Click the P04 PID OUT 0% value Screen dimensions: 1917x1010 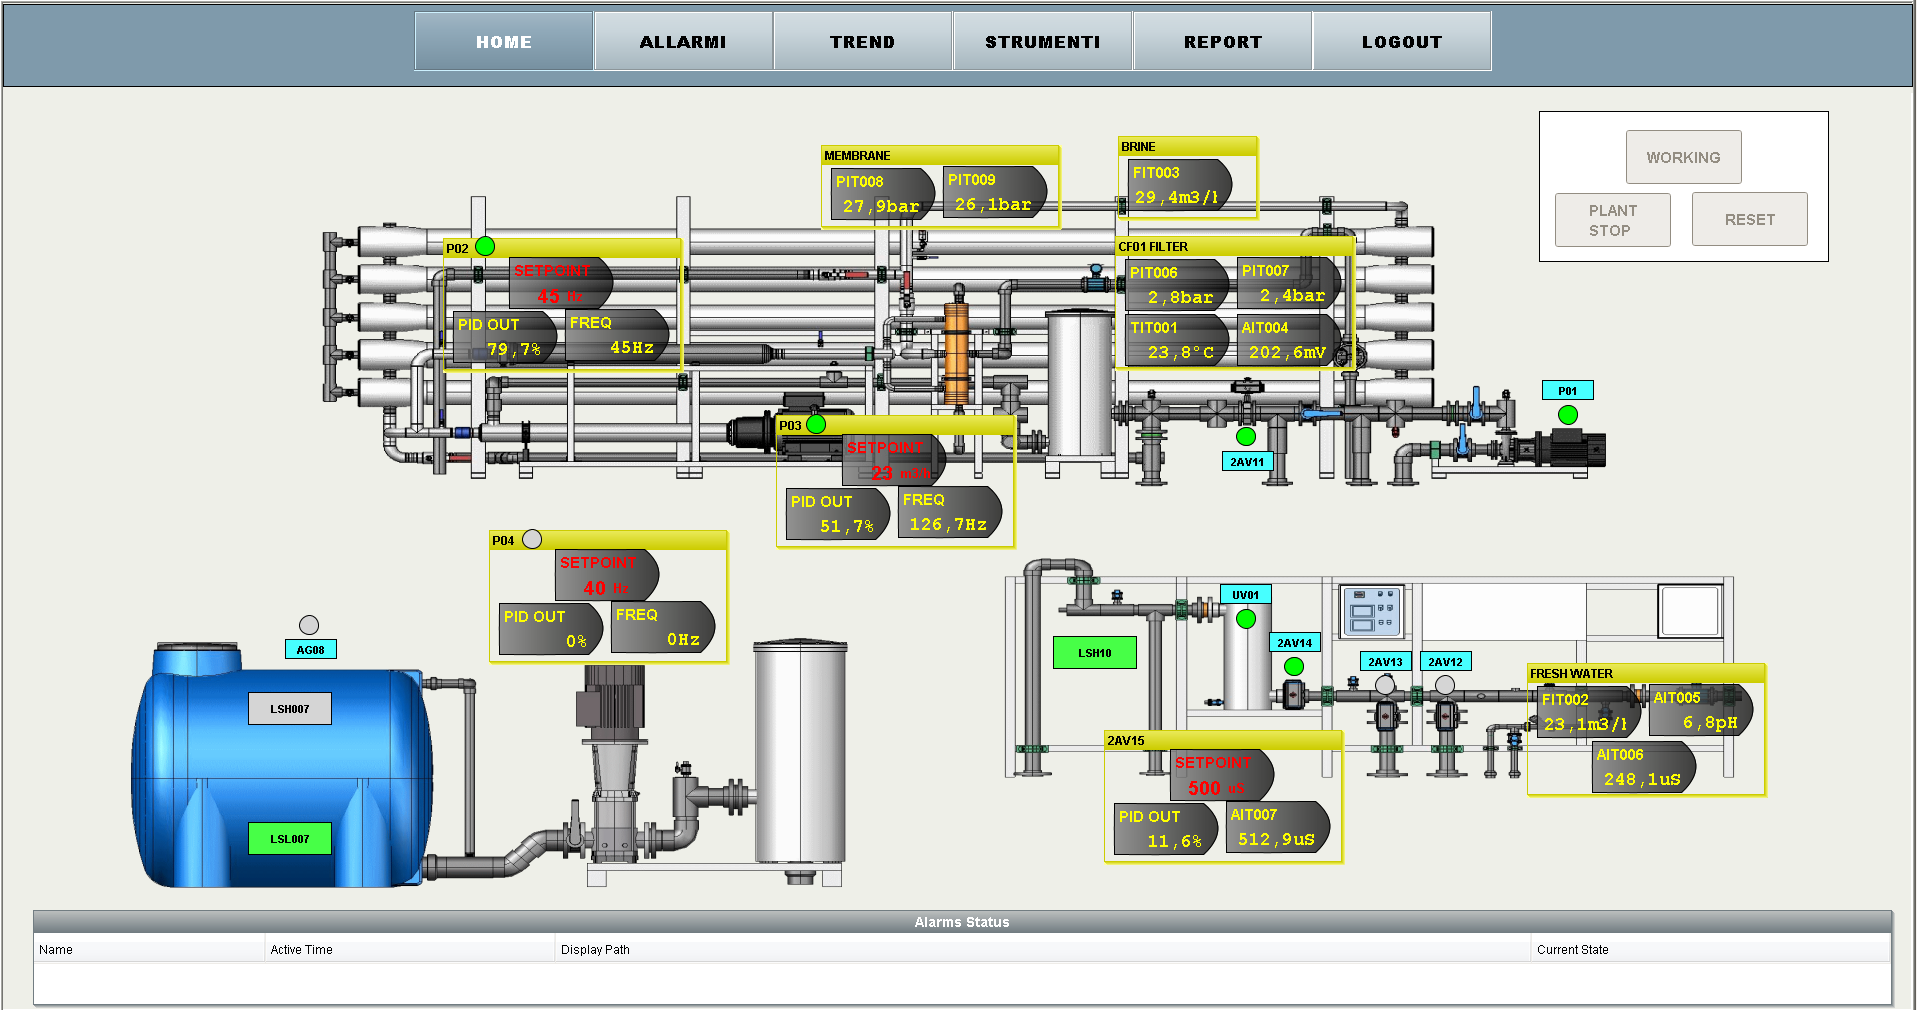pos(551,629)
